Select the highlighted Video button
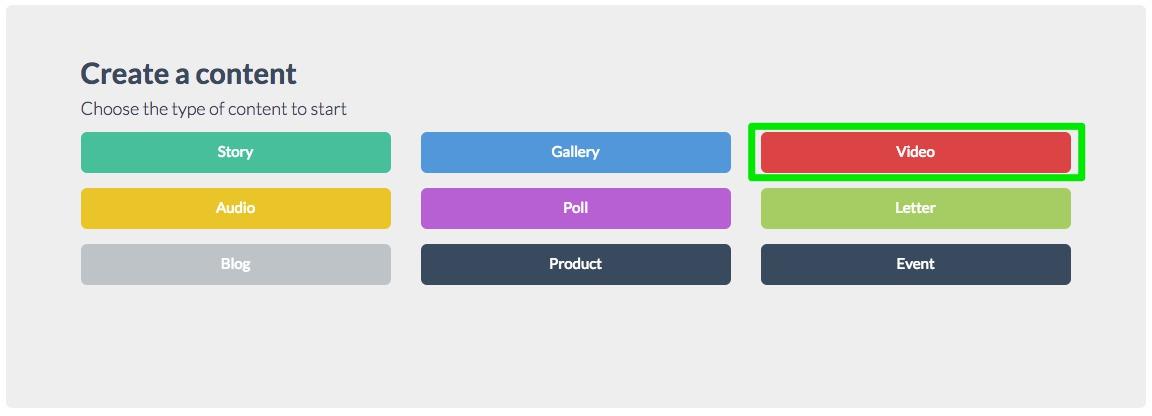The image size is (1152, 416). tap(915, 152)
